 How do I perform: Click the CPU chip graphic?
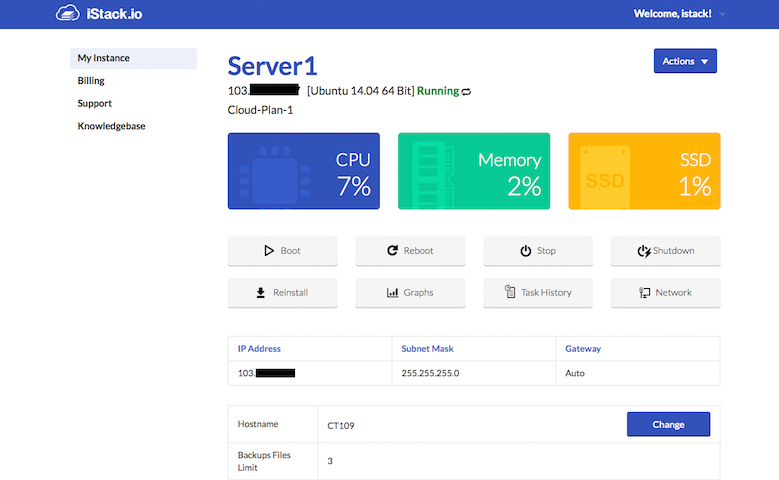pyautogui.click(x=275, y=175)
